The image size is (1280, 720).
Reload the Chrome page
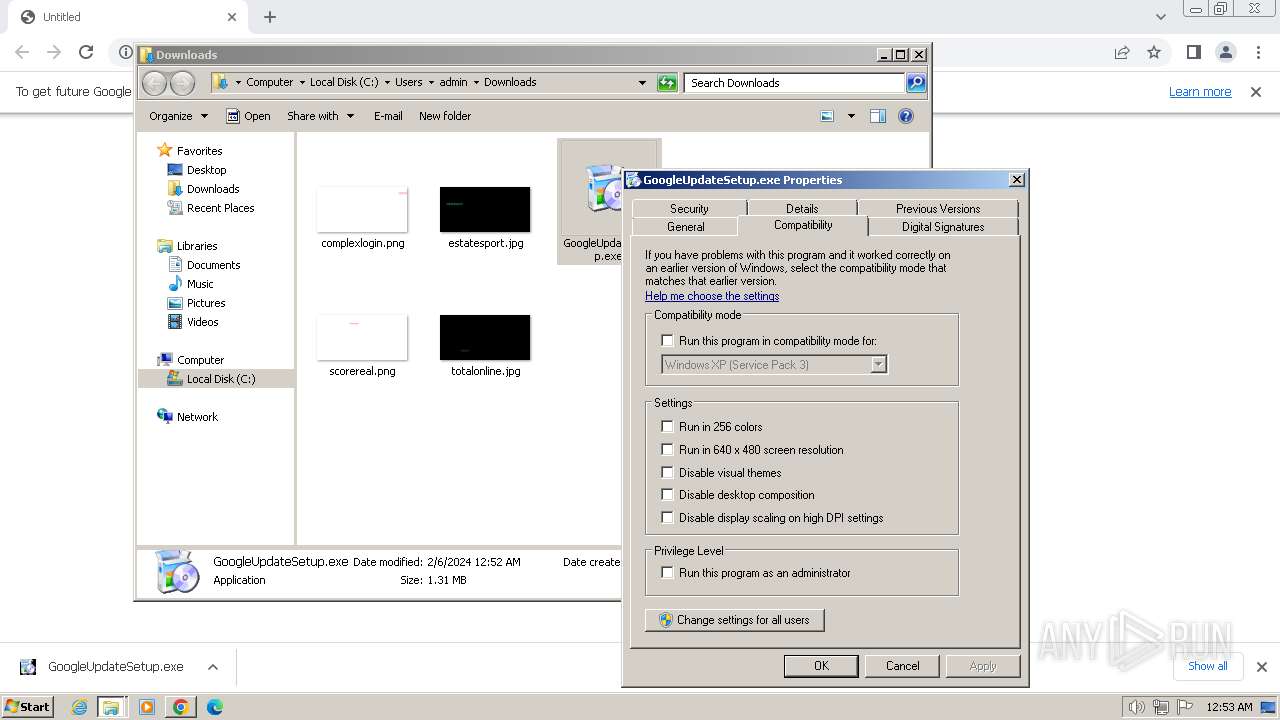pos(86,52)
